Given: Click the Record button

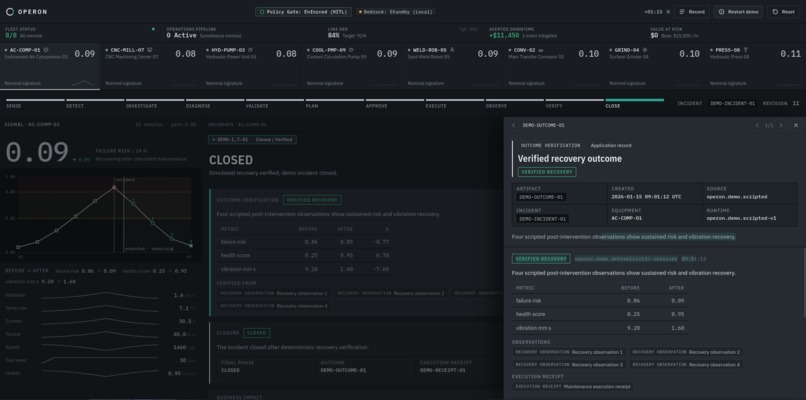Looking at the screenshot, I should [692, 12].
